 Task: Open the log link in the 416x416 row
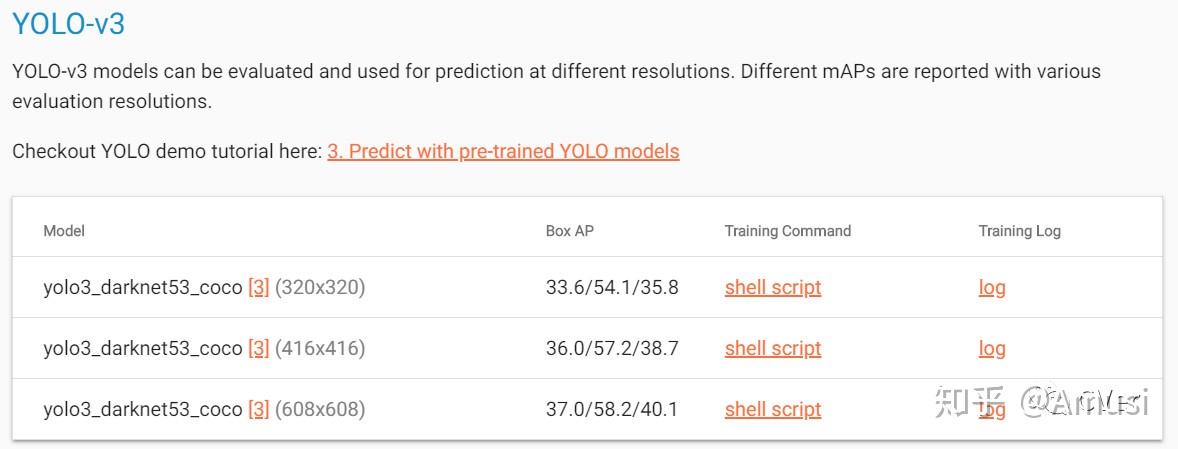click(x=992, y=349)
